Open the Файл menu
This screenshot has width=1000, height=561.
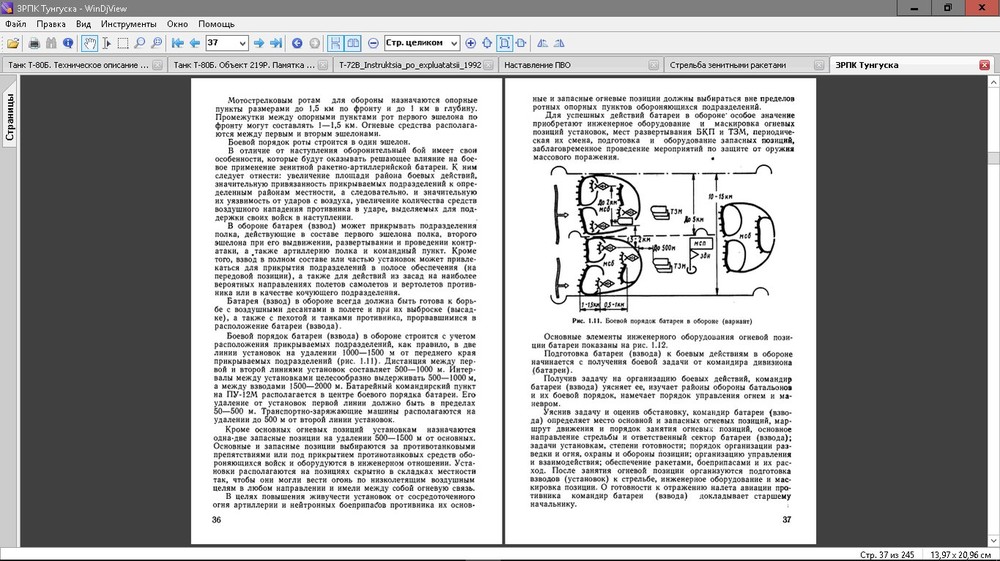pyautogui.click(x=16, y=24)
